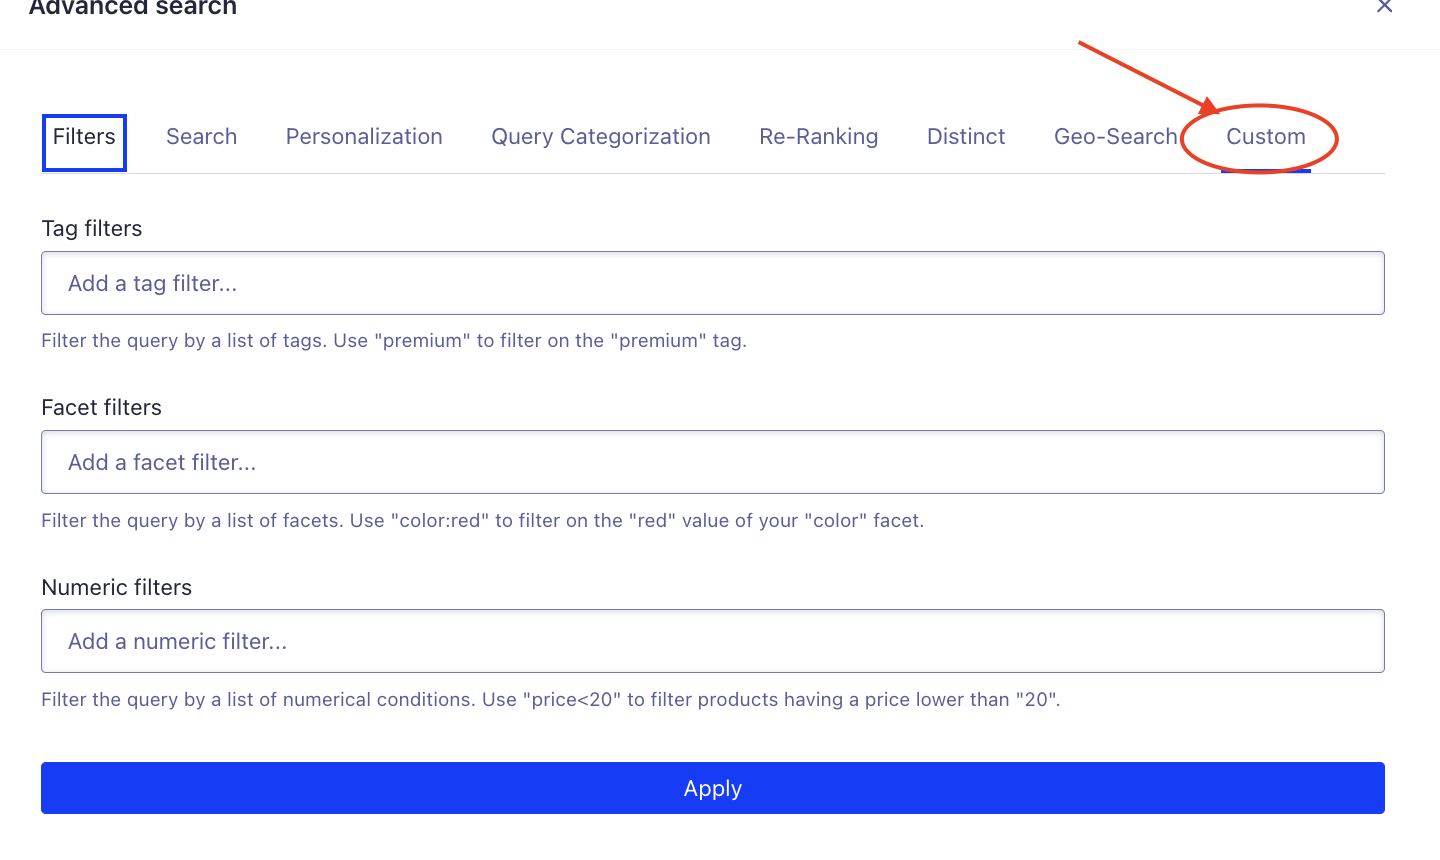The height and width of the screenshot is (860, 1440).
Task: Select the Geo-Search tab
Action: click(x=1115, y=138)
